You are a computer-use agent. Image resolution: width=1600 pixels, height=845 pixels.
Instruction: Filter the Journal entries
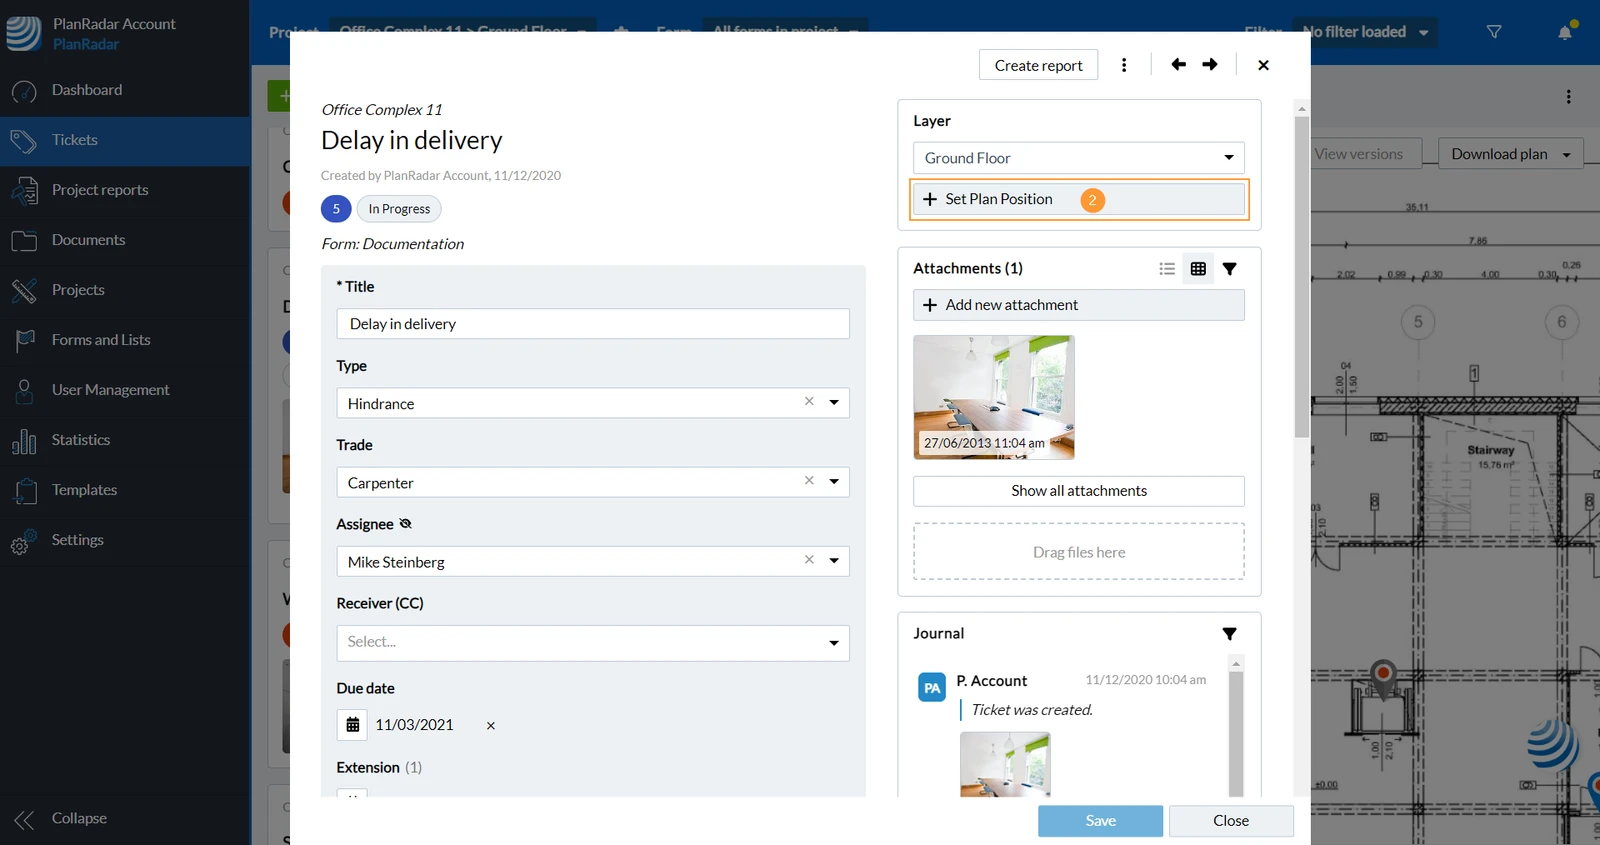[1230, 634]
